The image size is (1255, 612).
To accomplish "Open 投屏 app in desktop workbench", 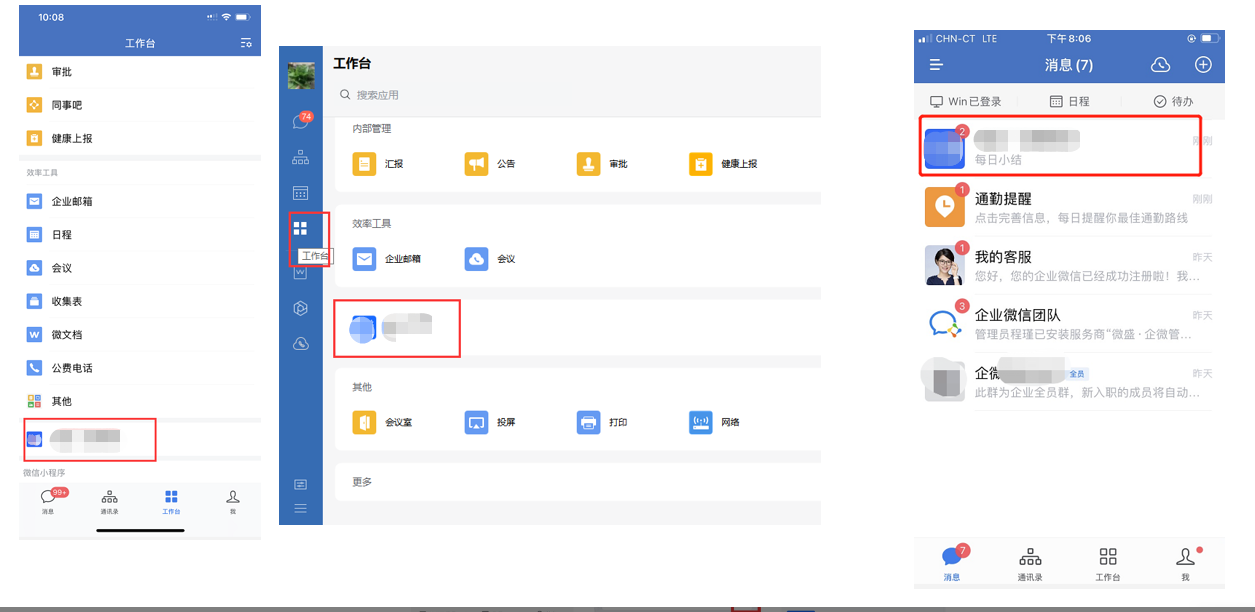I will tap(491, 423).
